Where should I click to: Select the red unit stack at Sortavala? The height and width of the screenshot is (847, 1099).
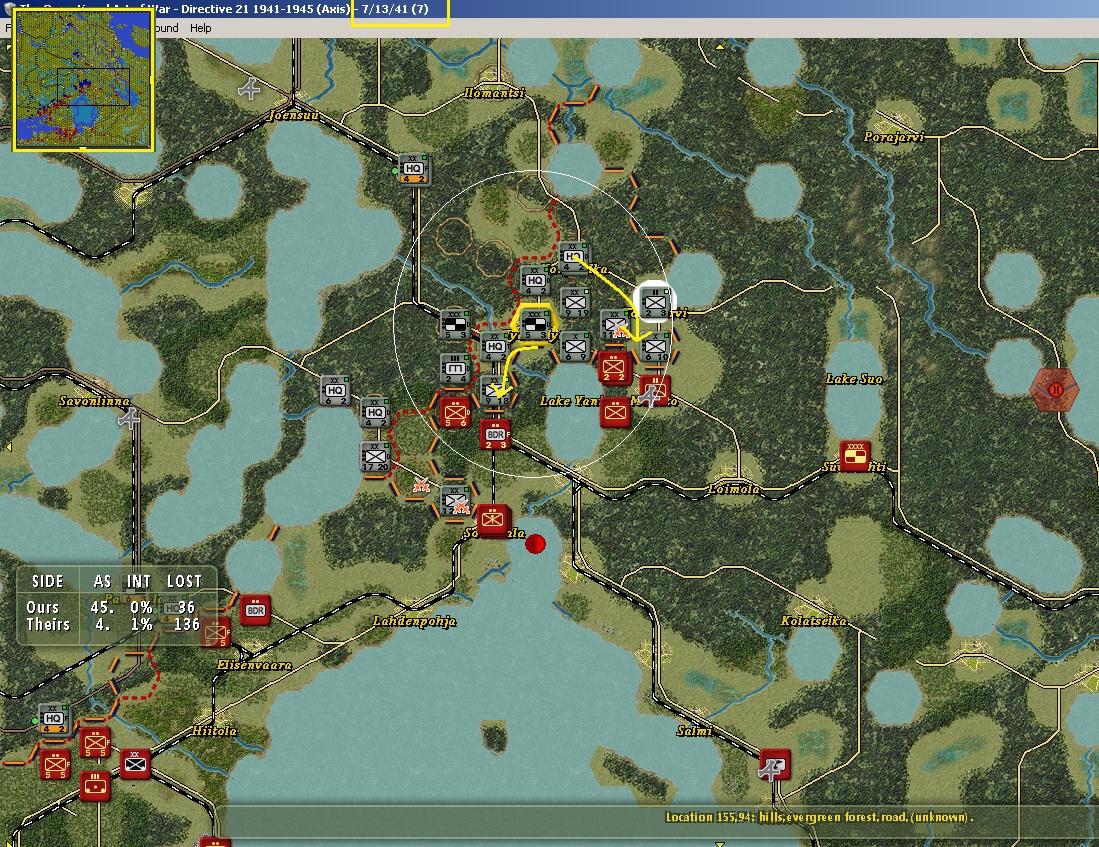pos(493,520)
